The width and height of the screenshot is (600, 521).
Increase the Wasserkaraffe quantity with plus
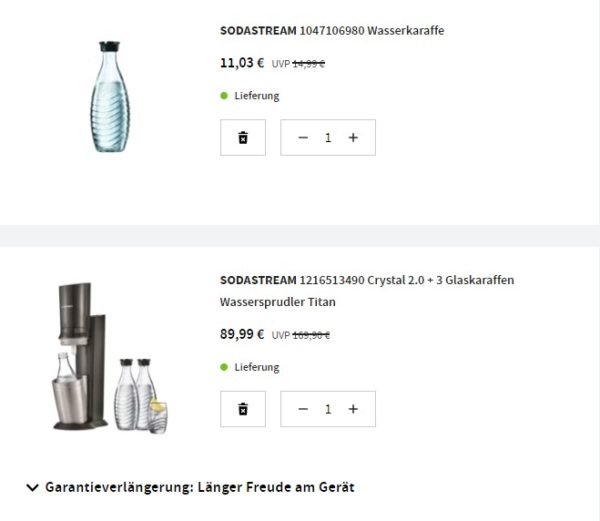[x=353, y=138]
